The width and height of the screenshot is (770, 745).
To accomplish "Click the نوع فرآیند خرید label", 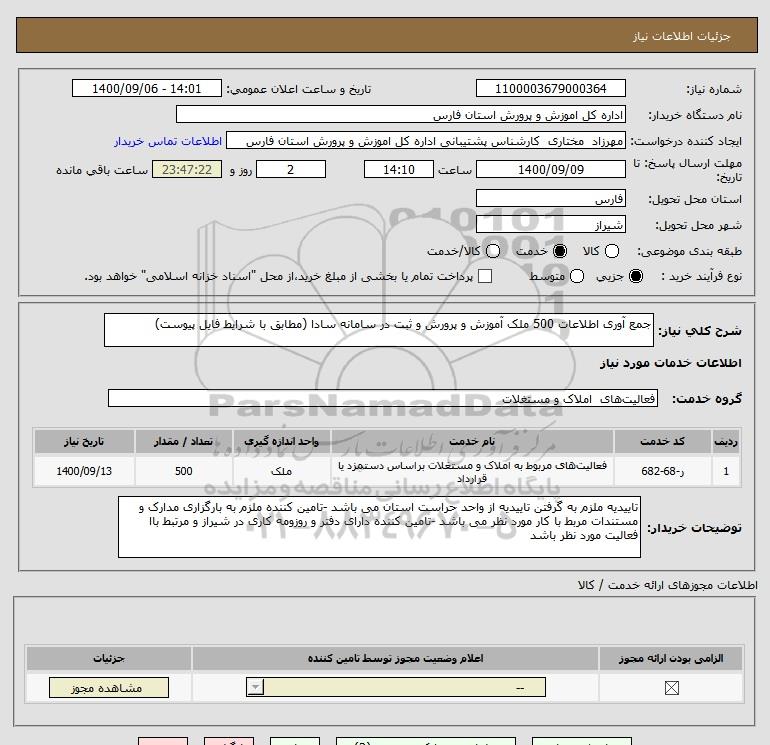I will coord(701,276).
